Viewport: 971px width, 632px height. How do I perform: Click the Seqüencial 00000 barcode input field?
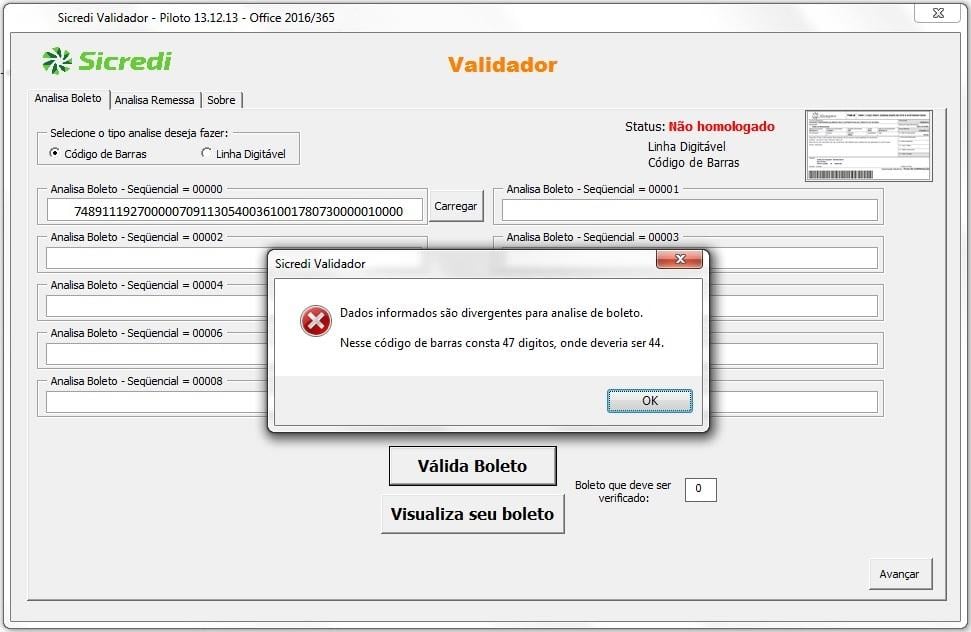tap(235, 210)
